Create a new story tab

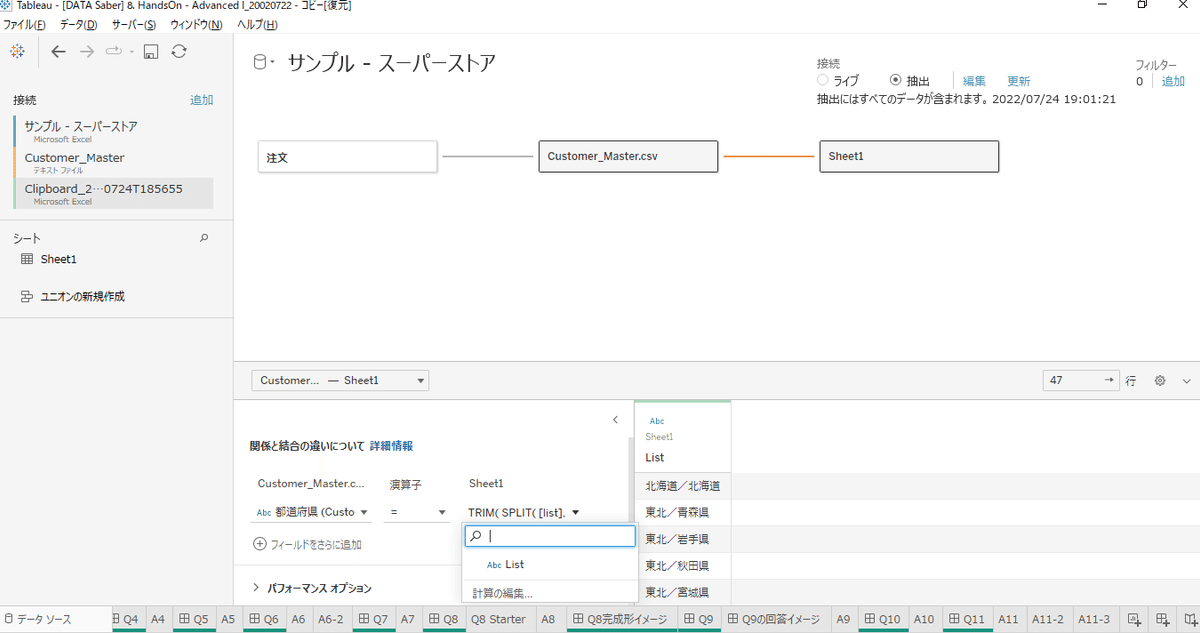[1189, 619]
